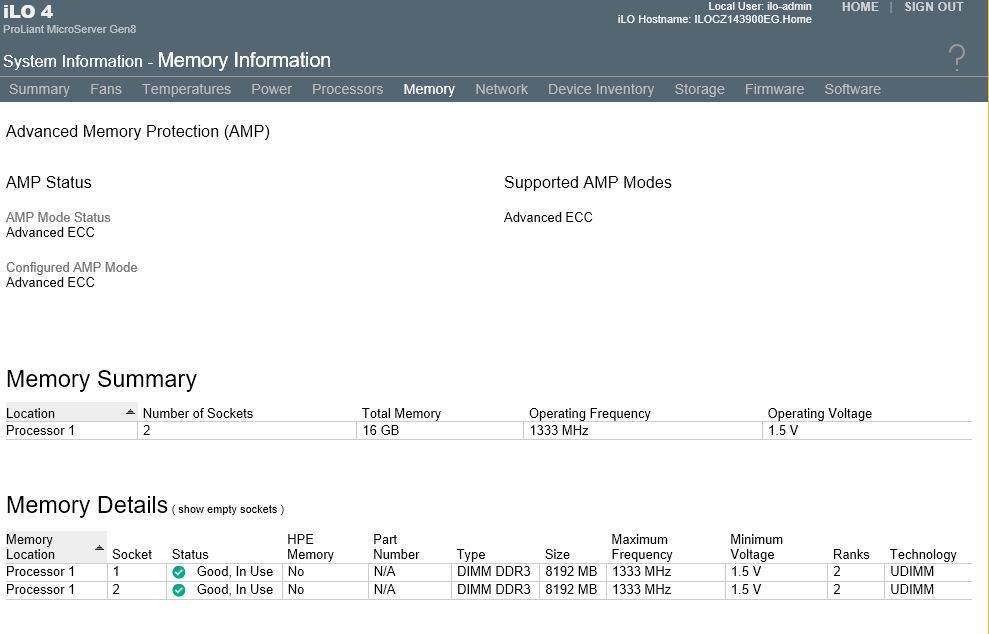
Task: Click iLO Hostname text in header
Action: (x=715, y=20)
